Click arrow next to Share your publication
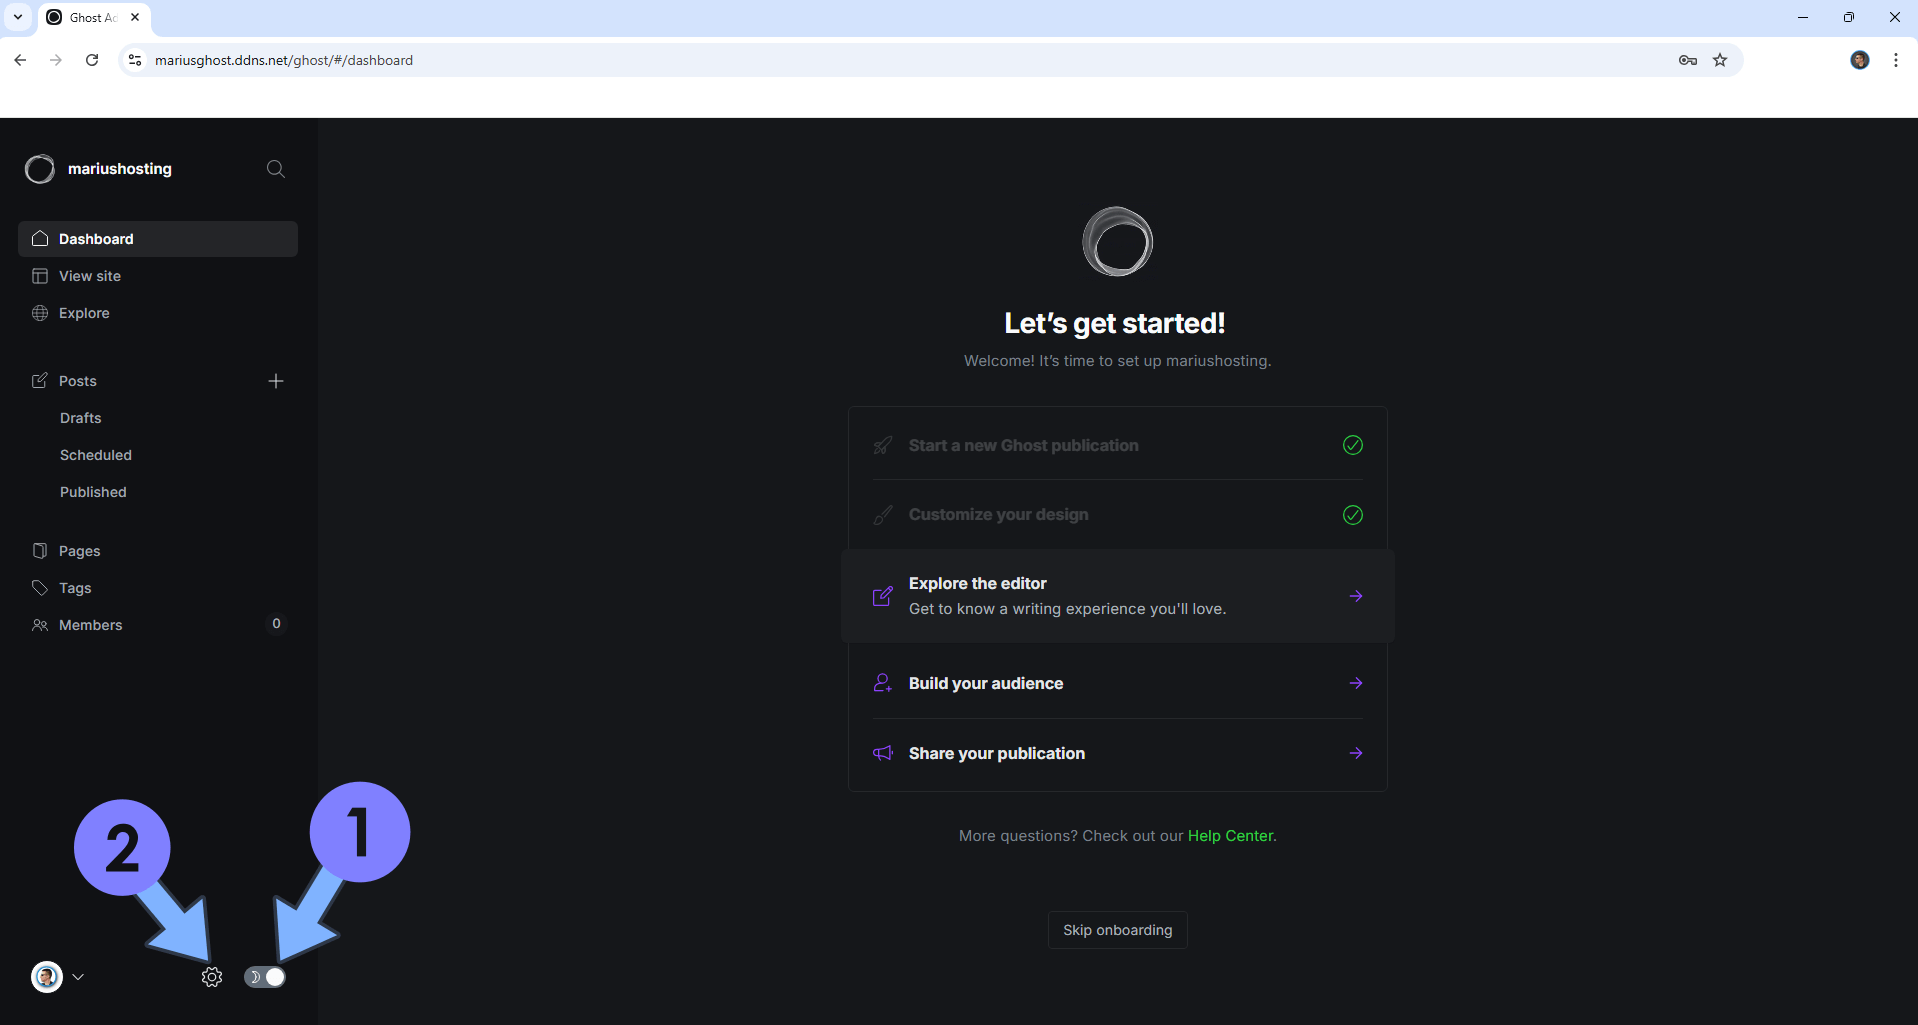This screenshot has height=1025, width=1918. pos(1356,753)
